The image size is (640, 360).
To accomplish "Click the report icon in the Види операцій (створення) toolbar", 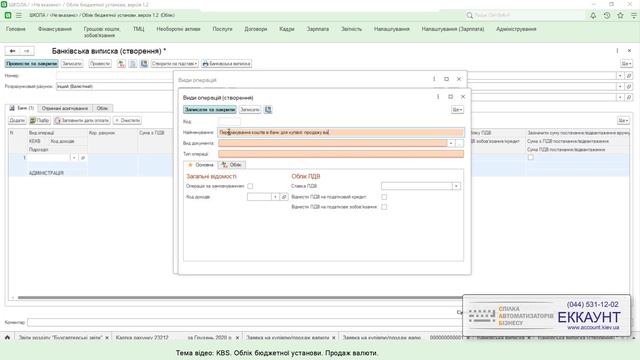I will coord(268,109).
